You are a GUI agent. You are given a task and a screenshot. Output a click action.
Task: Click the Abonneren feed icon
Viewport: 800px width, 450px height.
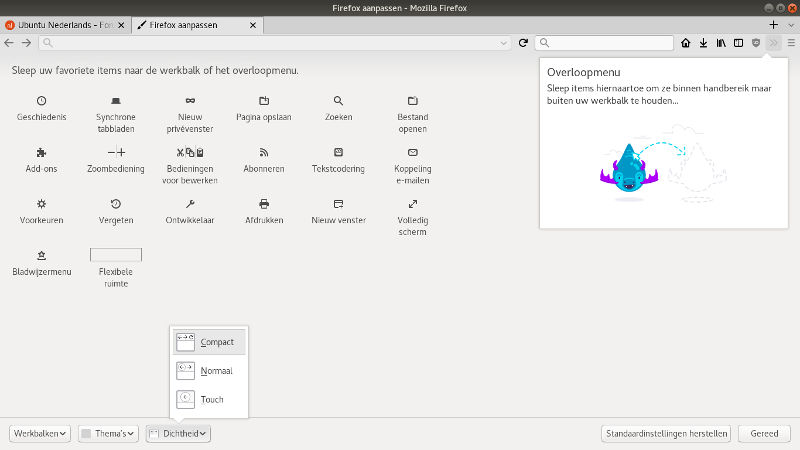(x=264, y=153)
